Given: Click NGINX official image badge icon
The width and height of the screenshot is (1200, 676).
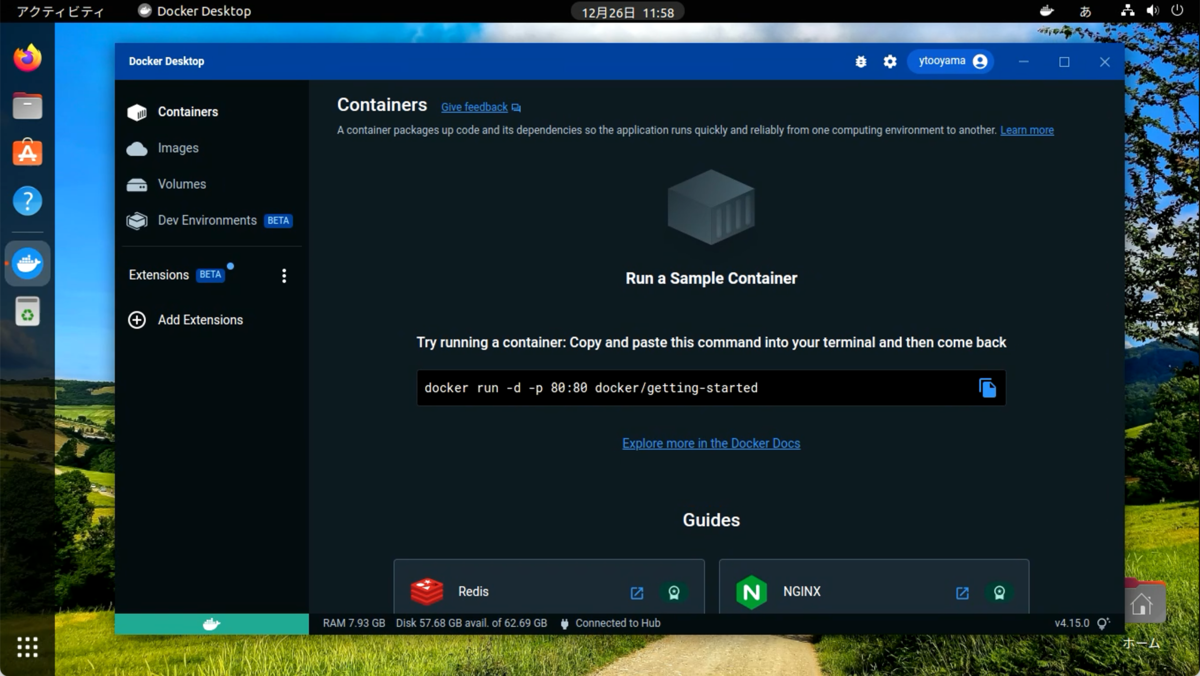Looking at the screenshot, I should point(999,593).
